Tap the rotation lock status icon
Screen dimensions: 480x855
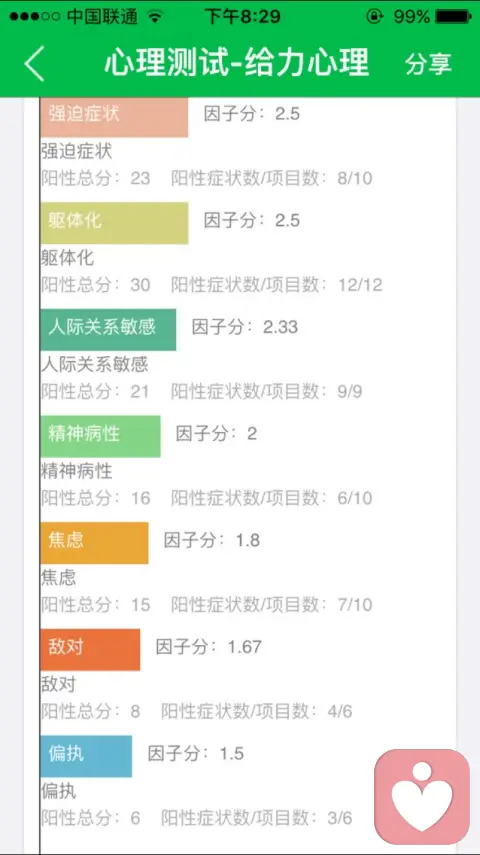coord(374,16)
